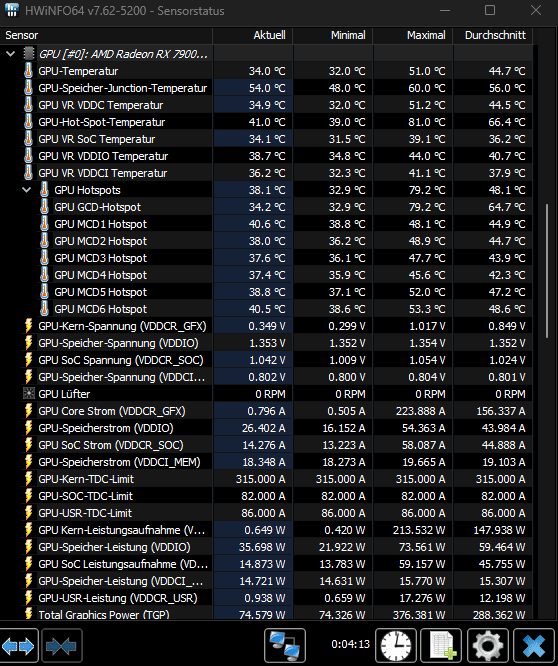Viewport: 558px width, 666px height.
Task: Close sensor window with the blue X icon
Action: [x=534, y=646]
